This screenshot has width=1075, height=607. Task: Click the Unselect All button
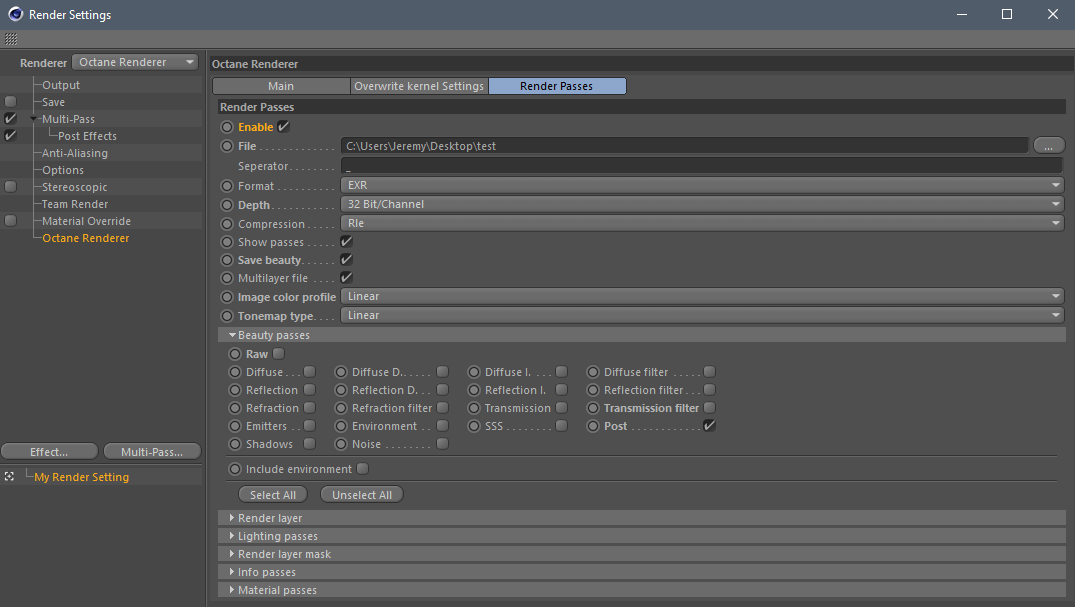[x=362, y=495]
